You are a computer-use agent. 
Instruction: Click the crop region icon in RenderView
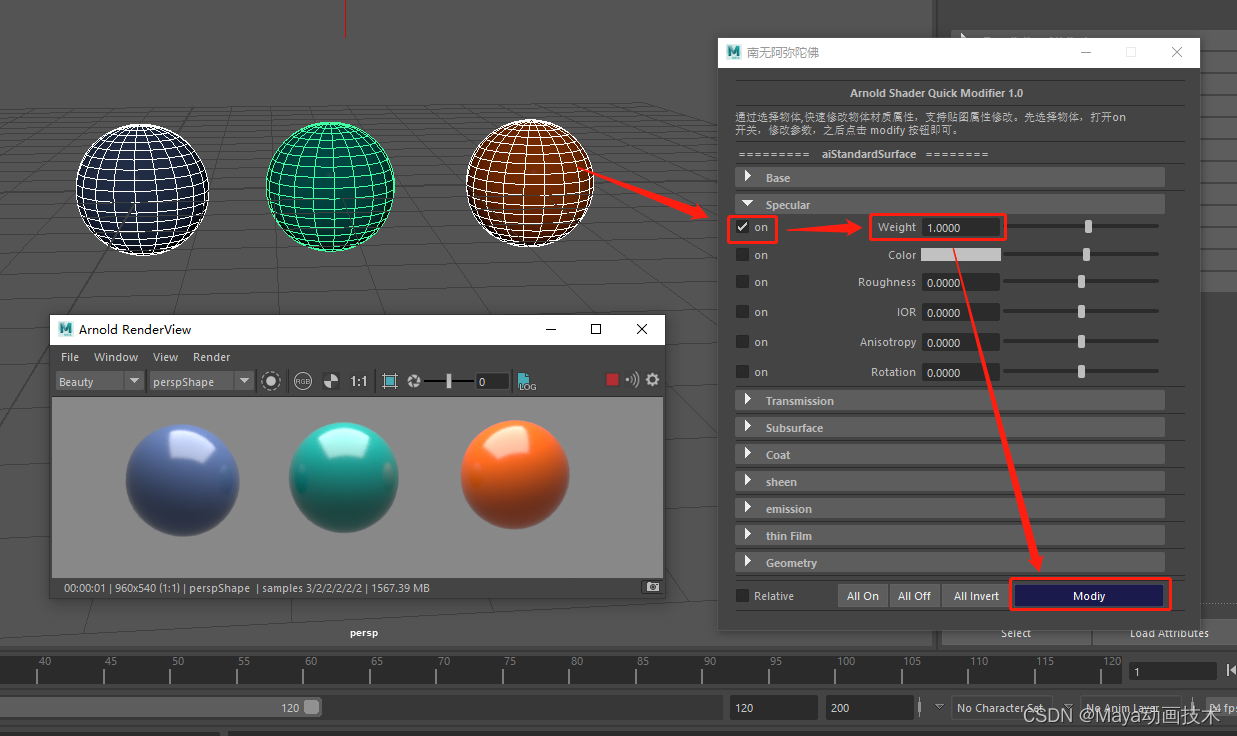tap(390, 381)
